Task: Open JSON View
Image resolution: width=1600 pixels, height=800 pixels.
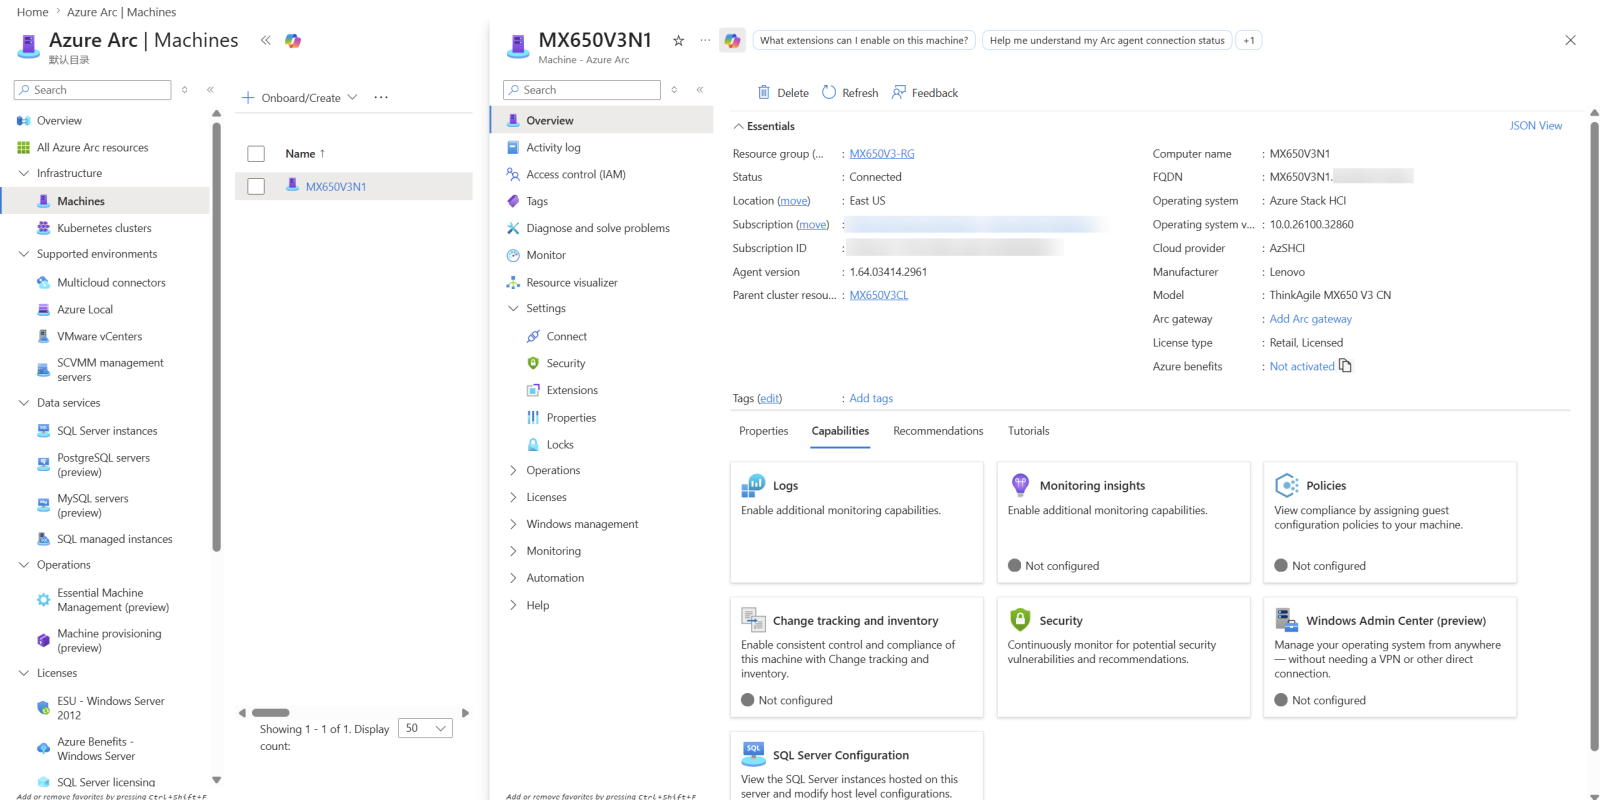Action: [x=1535, y=126]
